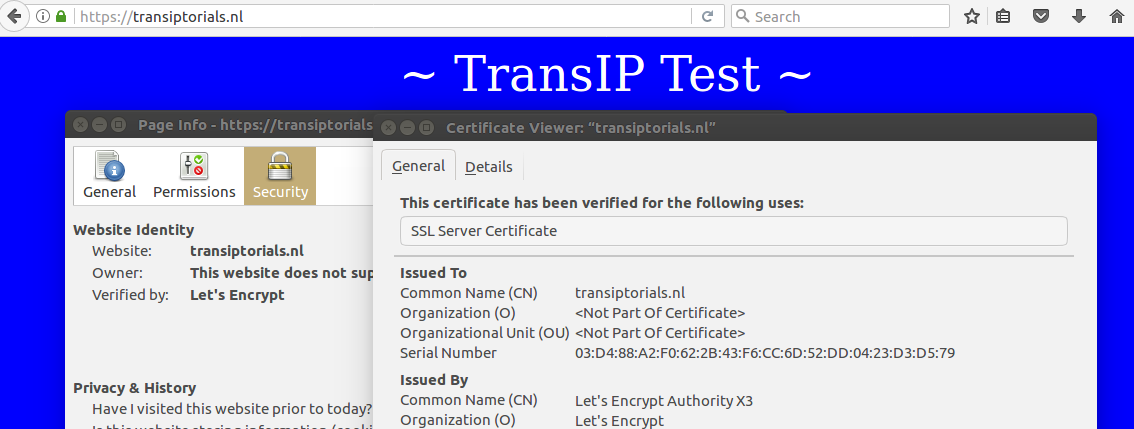Click Website value transiptorials.nl in Page Info

pyautogui.click(x=247, y=251)
